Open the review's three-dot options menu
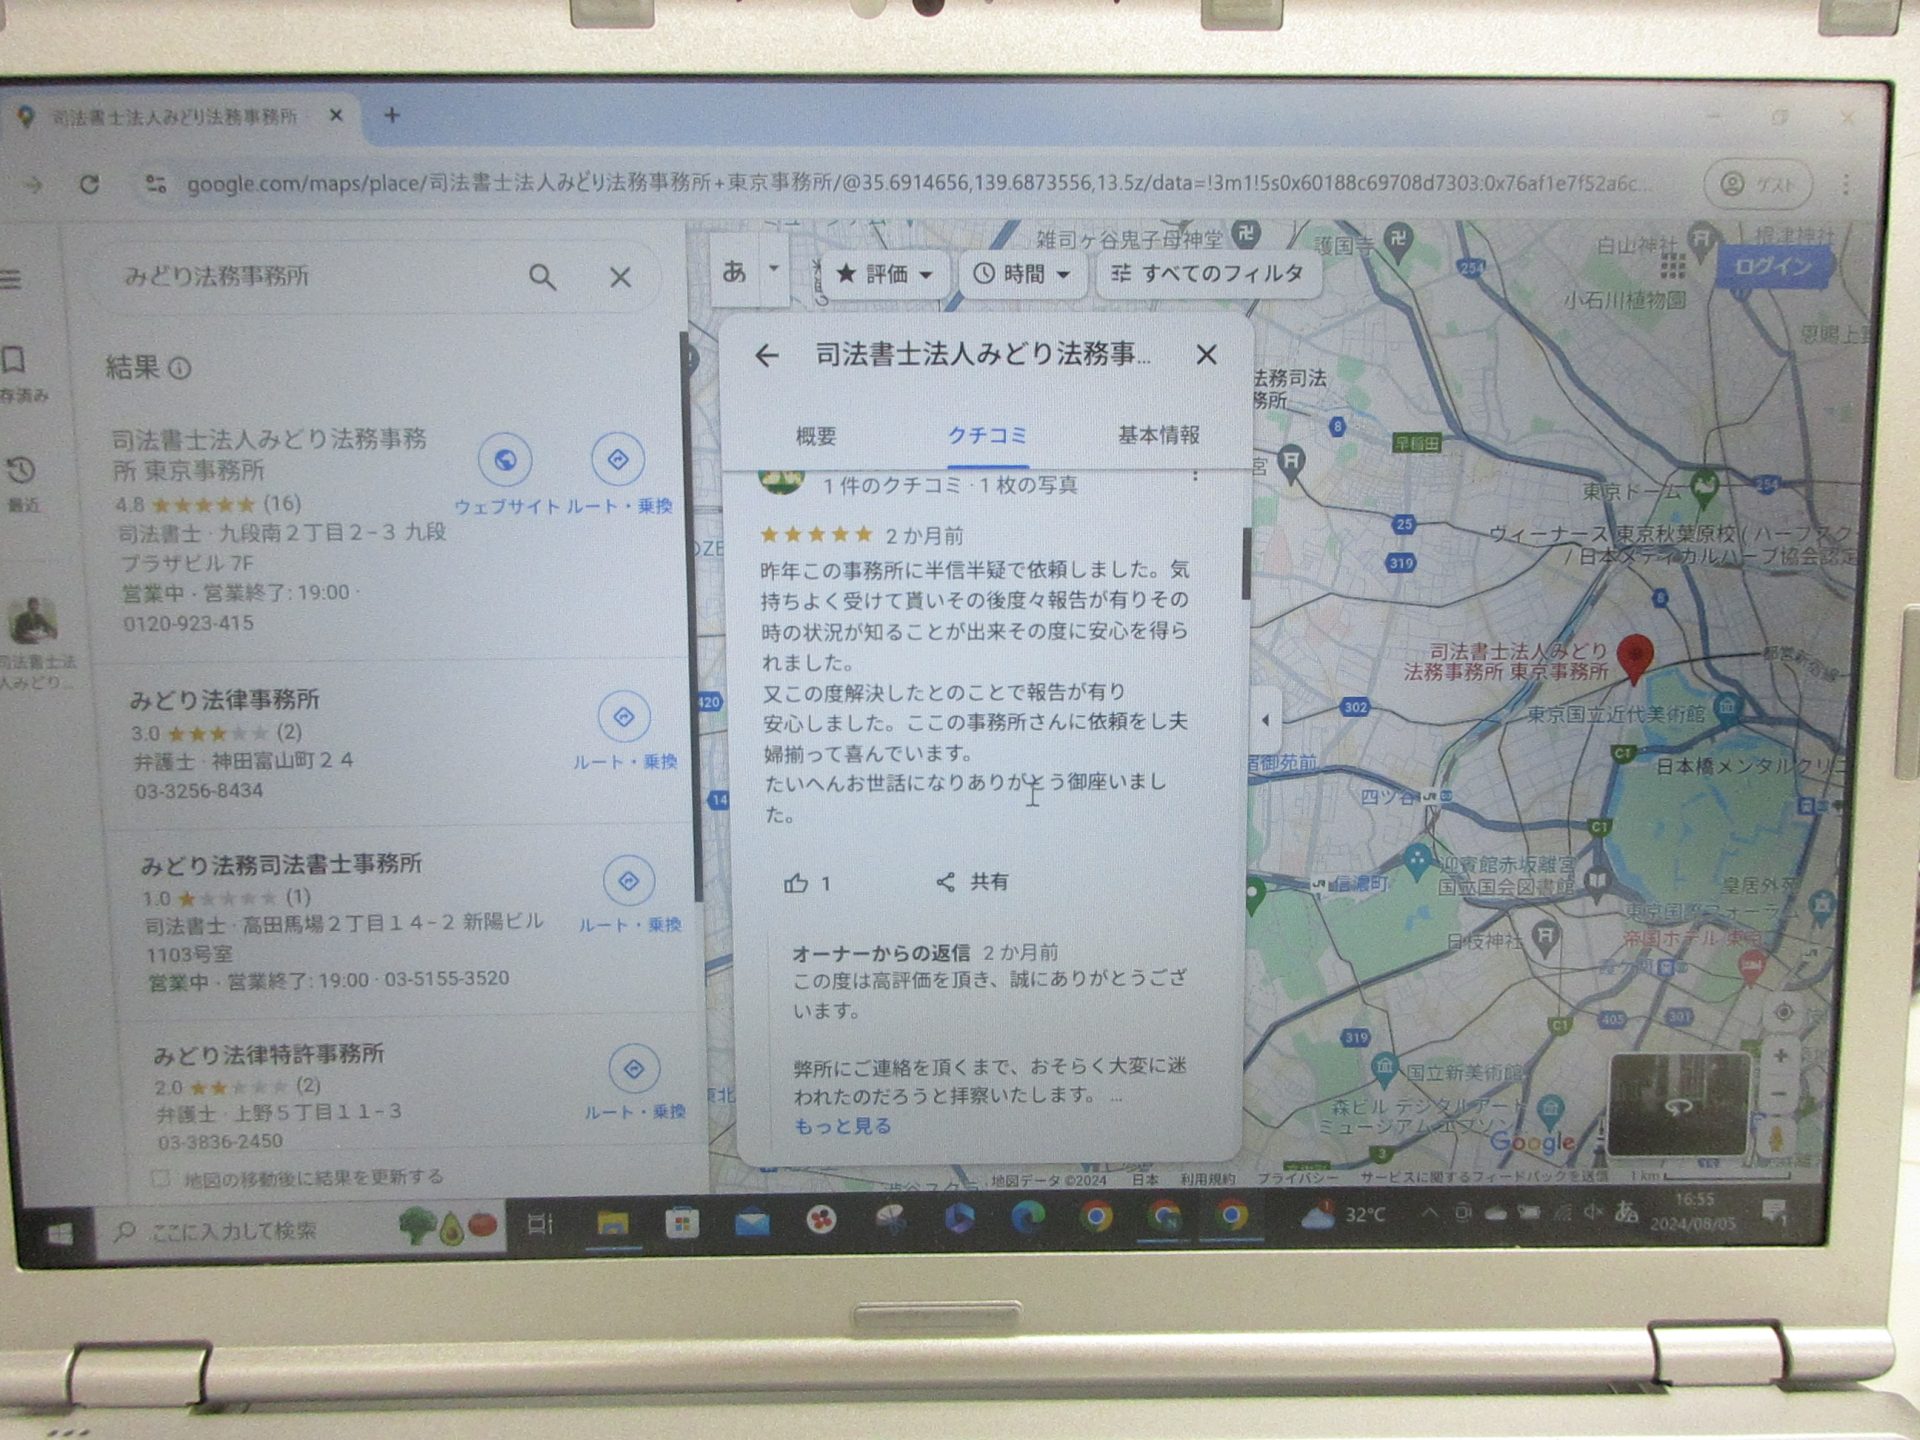The image size is (1920, 1440). [1195, 477]
